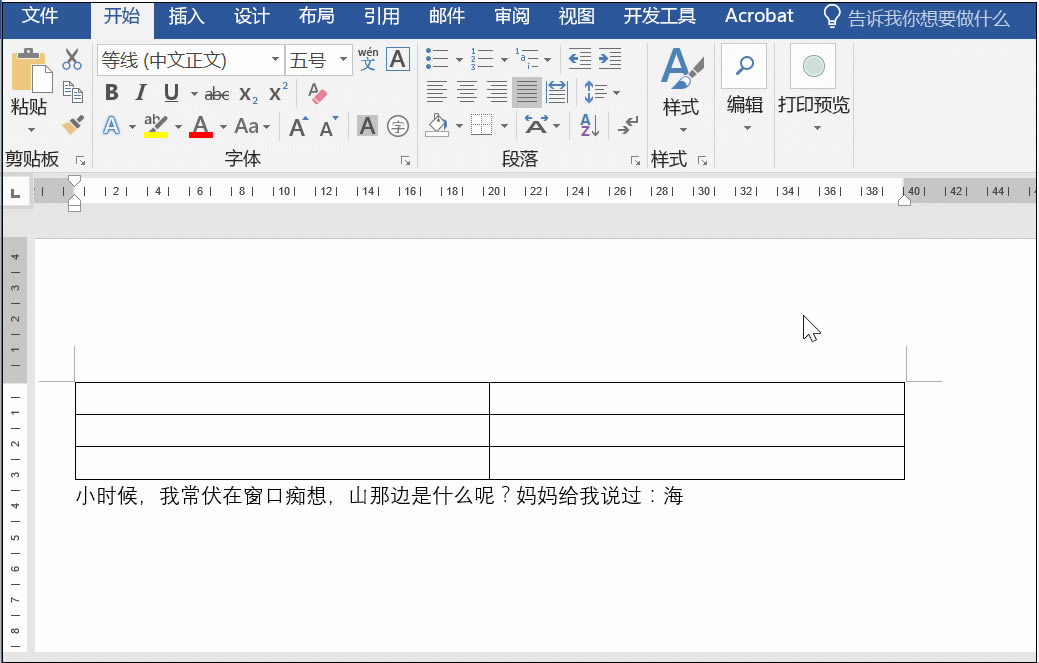This screenshot has height=663, width=1039.
Task: Open the font size dropdown (五号)
Action: point(343,61)
